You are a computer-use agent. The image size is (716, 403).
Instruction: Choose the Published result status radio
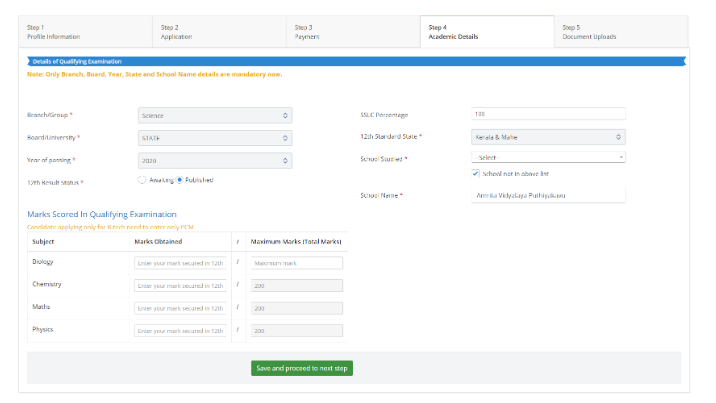pos(180,180)
